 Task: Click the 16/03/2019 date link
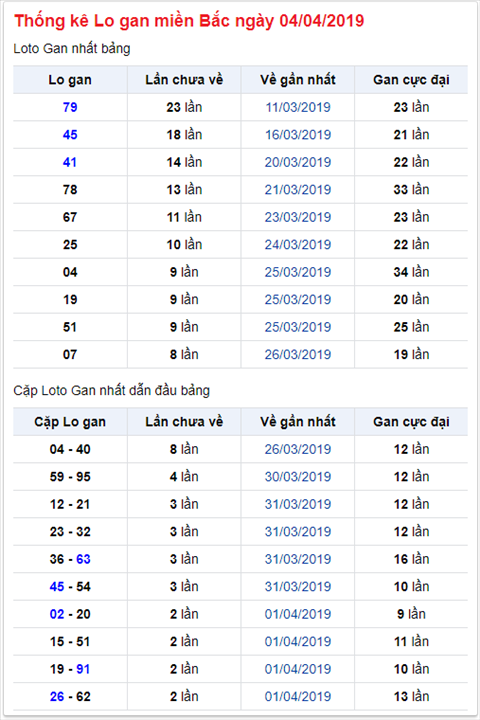click(298, 135)
